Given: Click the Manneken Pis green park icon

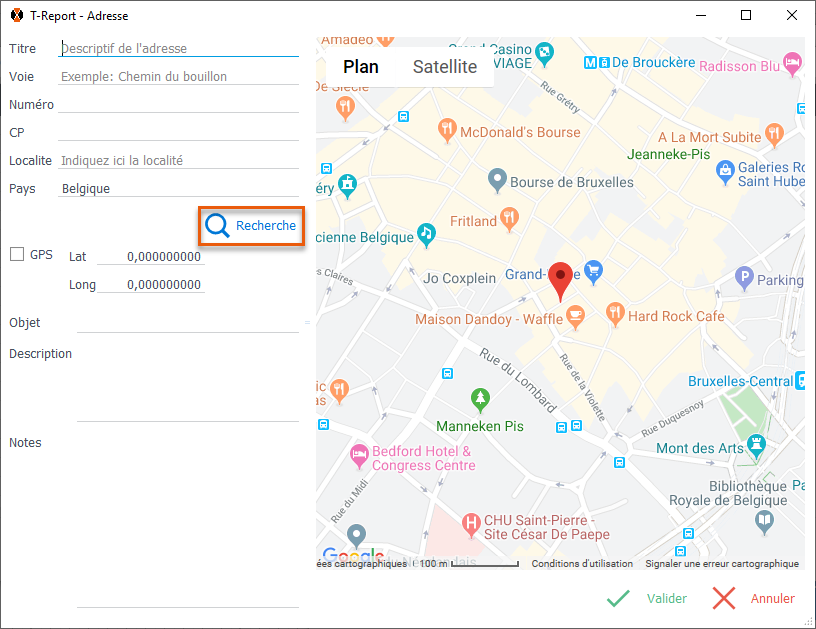Looking at the screenshot, I should (480, 399).
